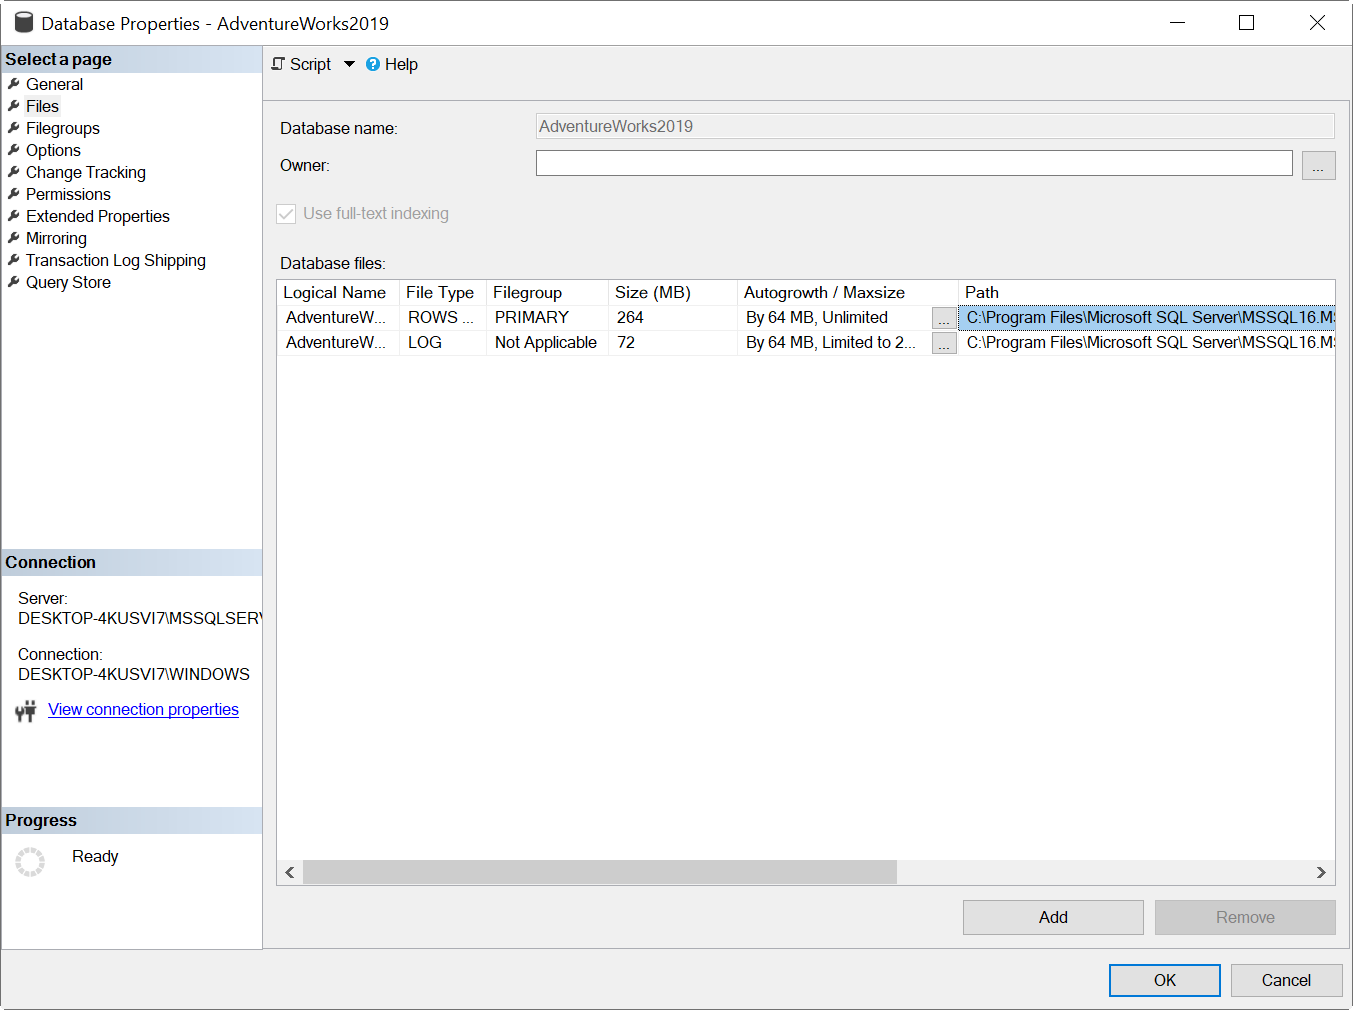Image resolution: width=1353 pixels, height=1010 pixels.
Task: Open the Filegroups page
Action: [63, 128]
